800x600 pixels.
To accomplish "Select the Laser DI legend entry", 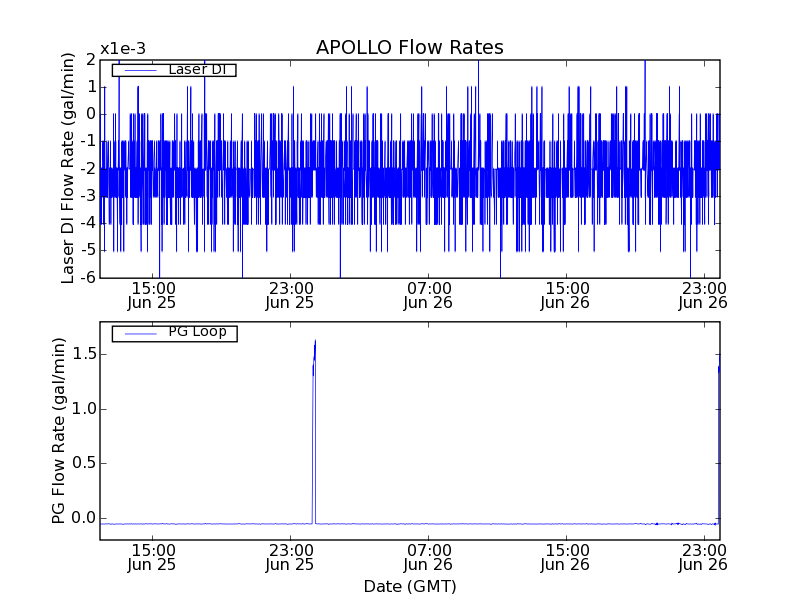I will (174, 69).
